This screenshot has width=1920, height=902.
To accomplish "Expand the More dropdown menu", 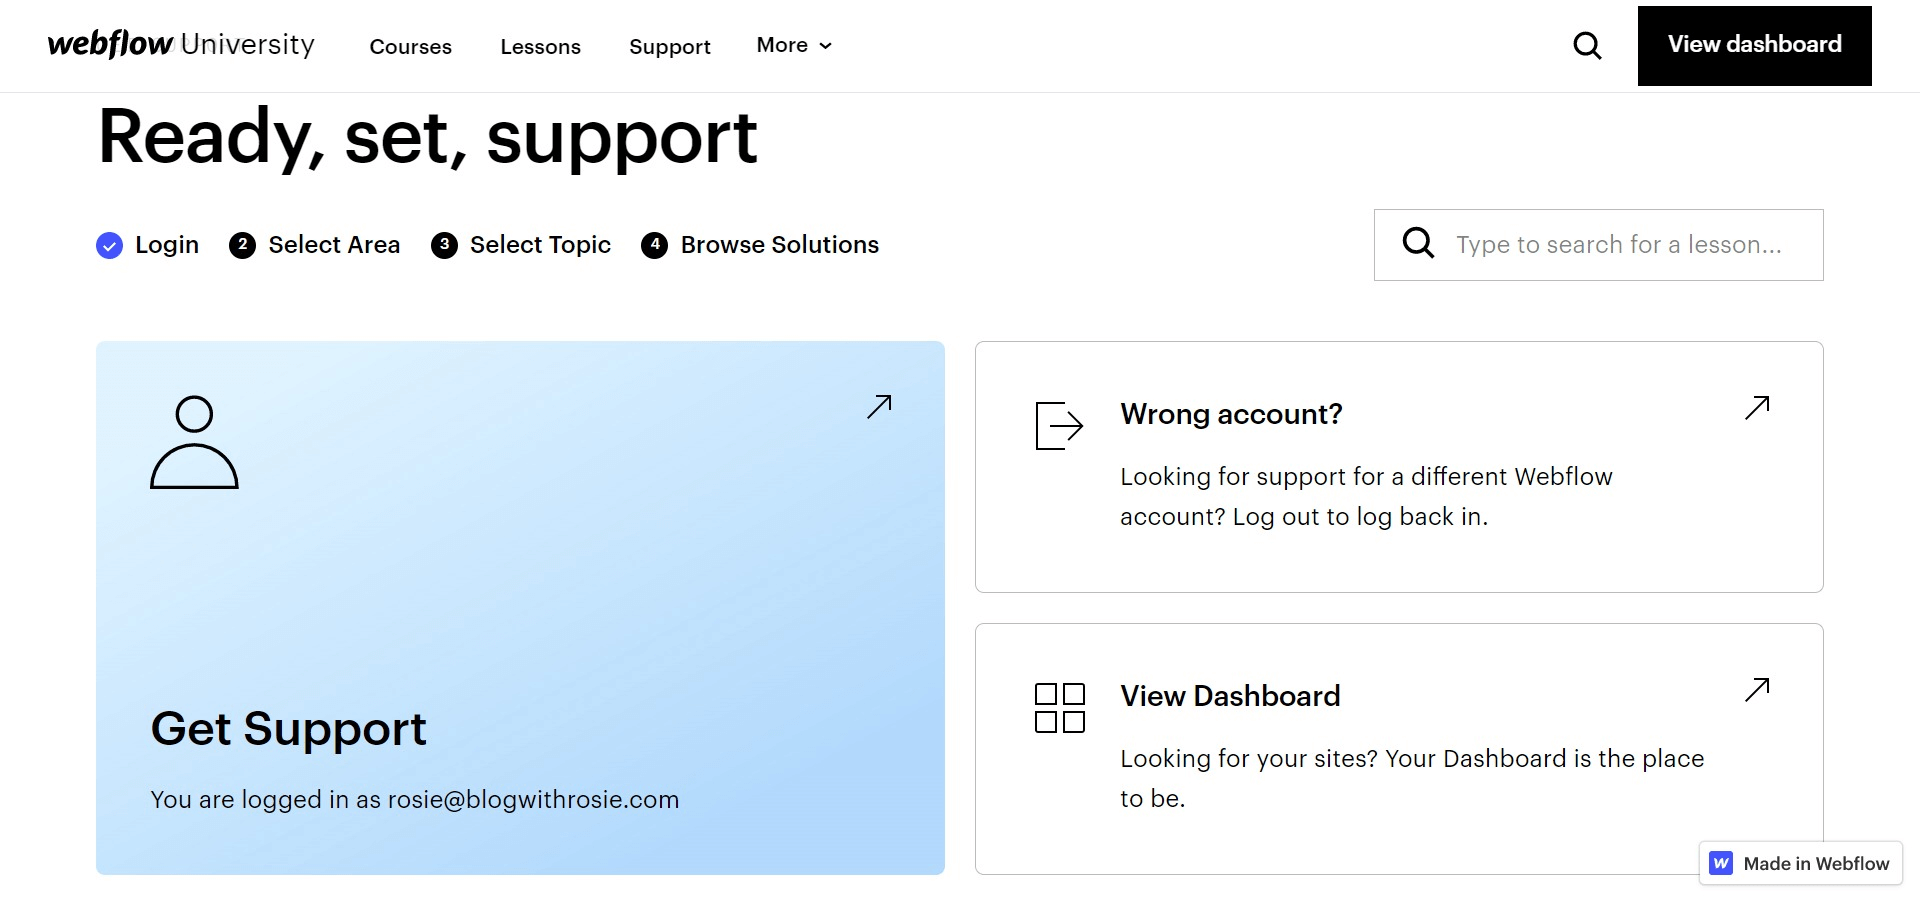I will [x=794, y=45].
